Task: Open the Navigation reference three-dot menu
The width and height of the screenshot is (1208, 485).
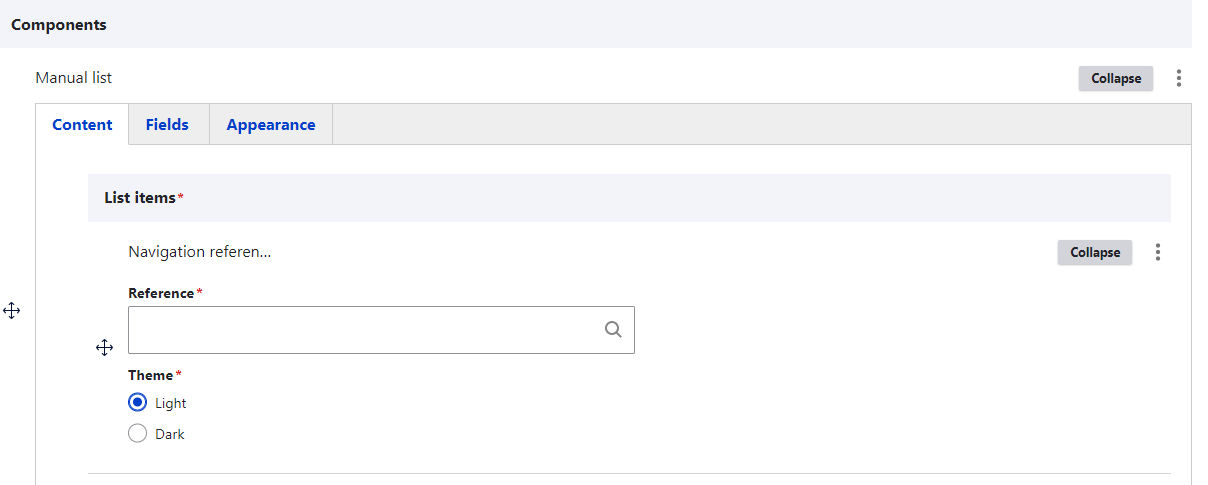Action: pos(1158,252)
